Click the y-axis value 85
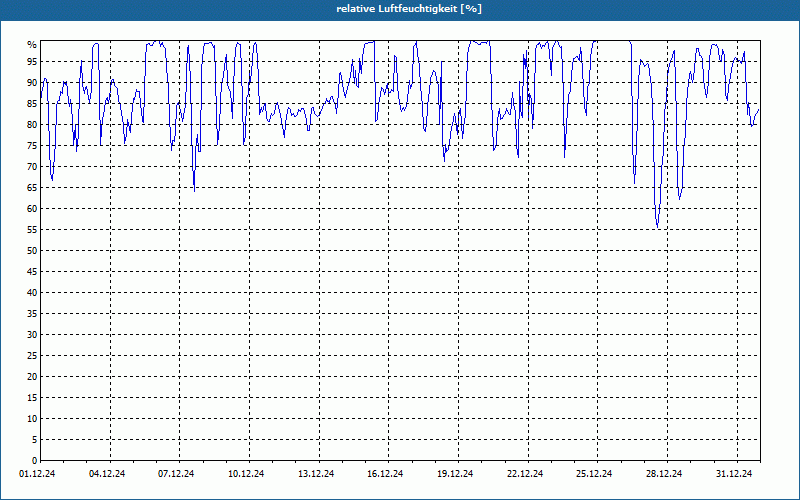 click(x=32, y=104)
